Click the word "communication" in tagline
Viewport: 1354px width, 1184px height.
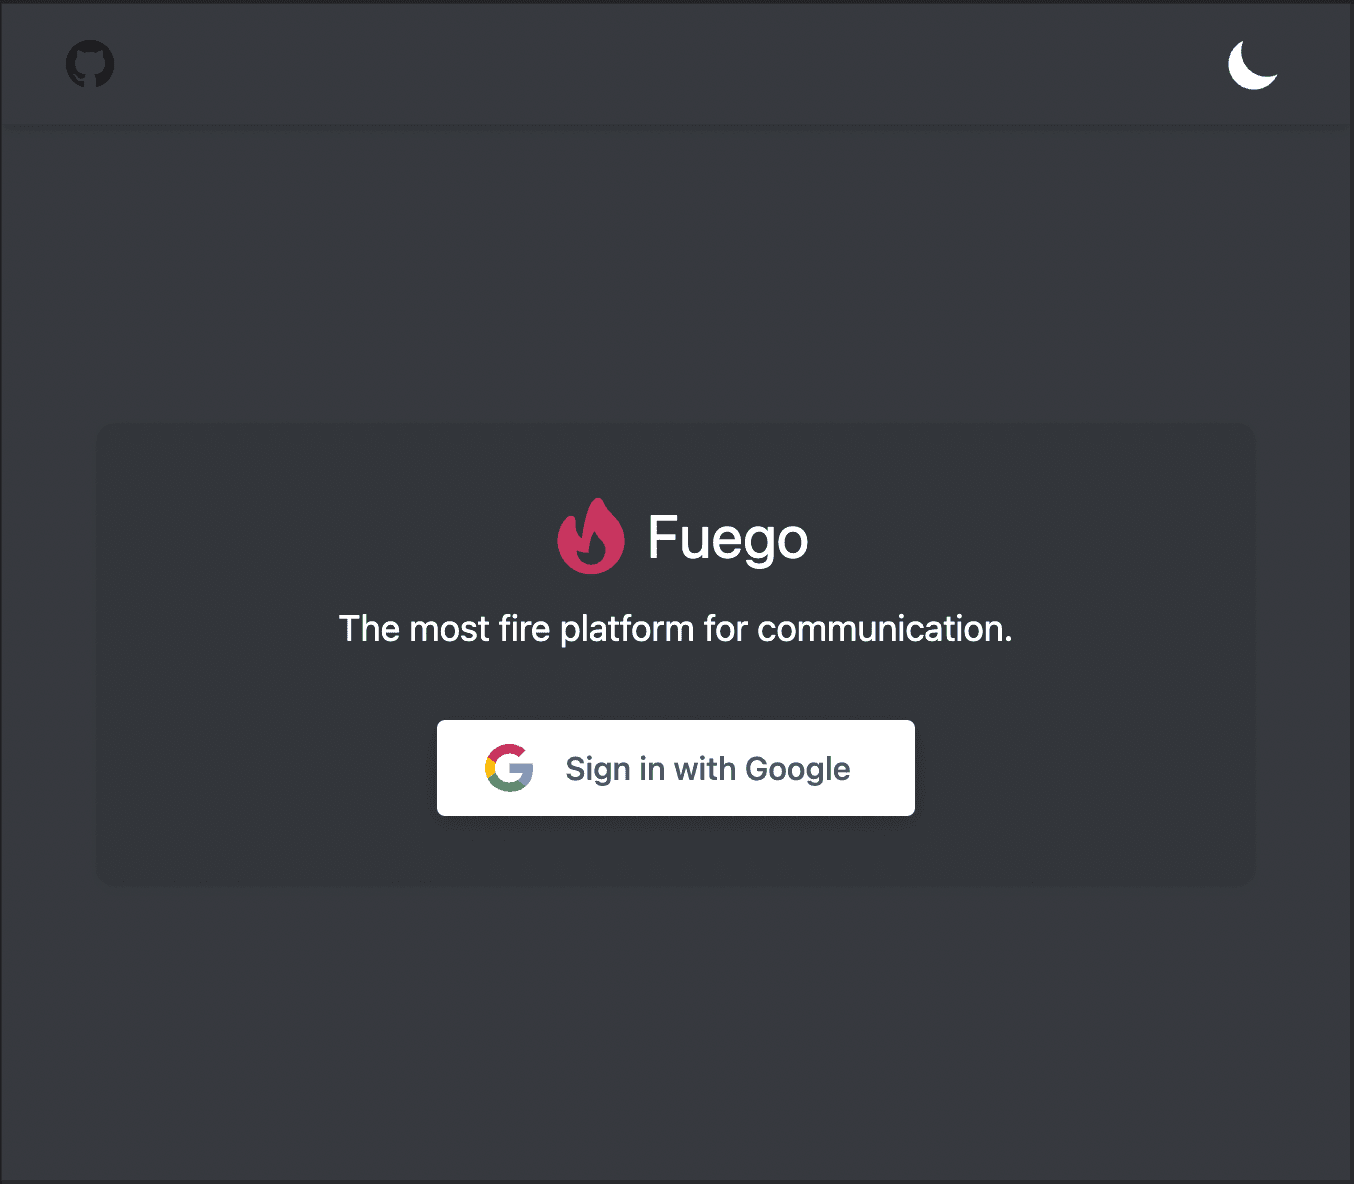(880, 629)
